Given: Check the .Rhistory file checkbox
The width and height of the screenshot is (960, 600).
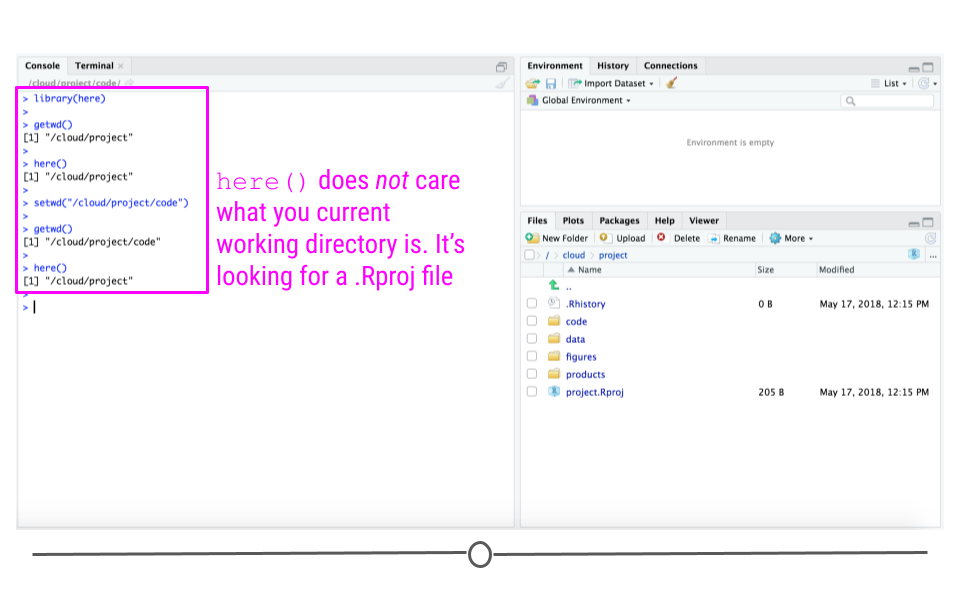Looking at the screenshot, I should pos(531,303).
